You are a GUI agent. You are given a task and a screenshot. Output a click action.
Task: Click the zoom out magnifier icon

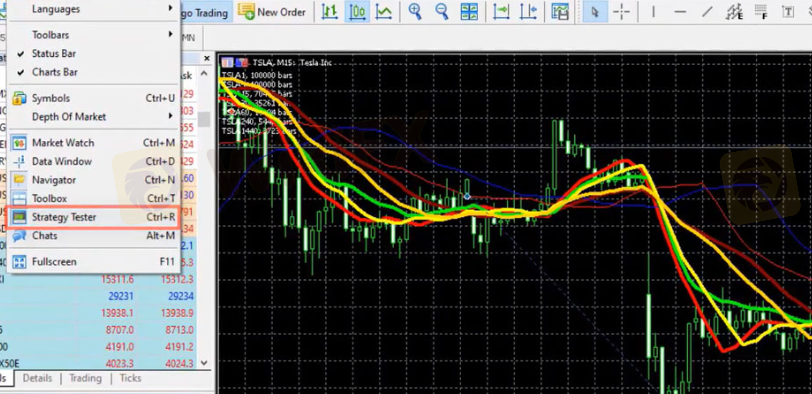pyautogui.click(x=442, y=11)
